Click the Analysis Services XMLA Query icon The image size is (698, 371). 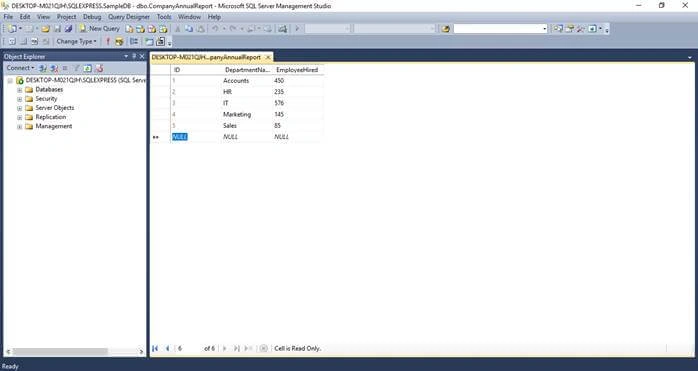pyautogui.click(x=163, y=29)
